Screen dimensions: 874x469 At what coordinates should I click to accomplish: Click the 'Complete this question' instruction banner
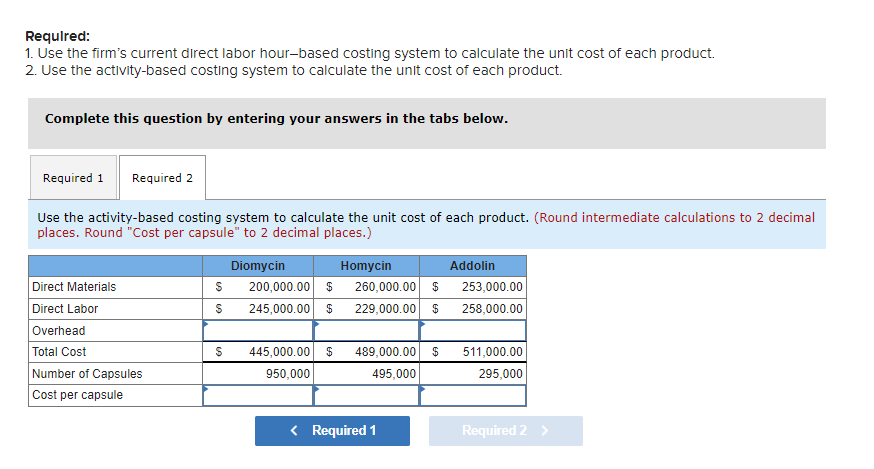click(427, 123)
